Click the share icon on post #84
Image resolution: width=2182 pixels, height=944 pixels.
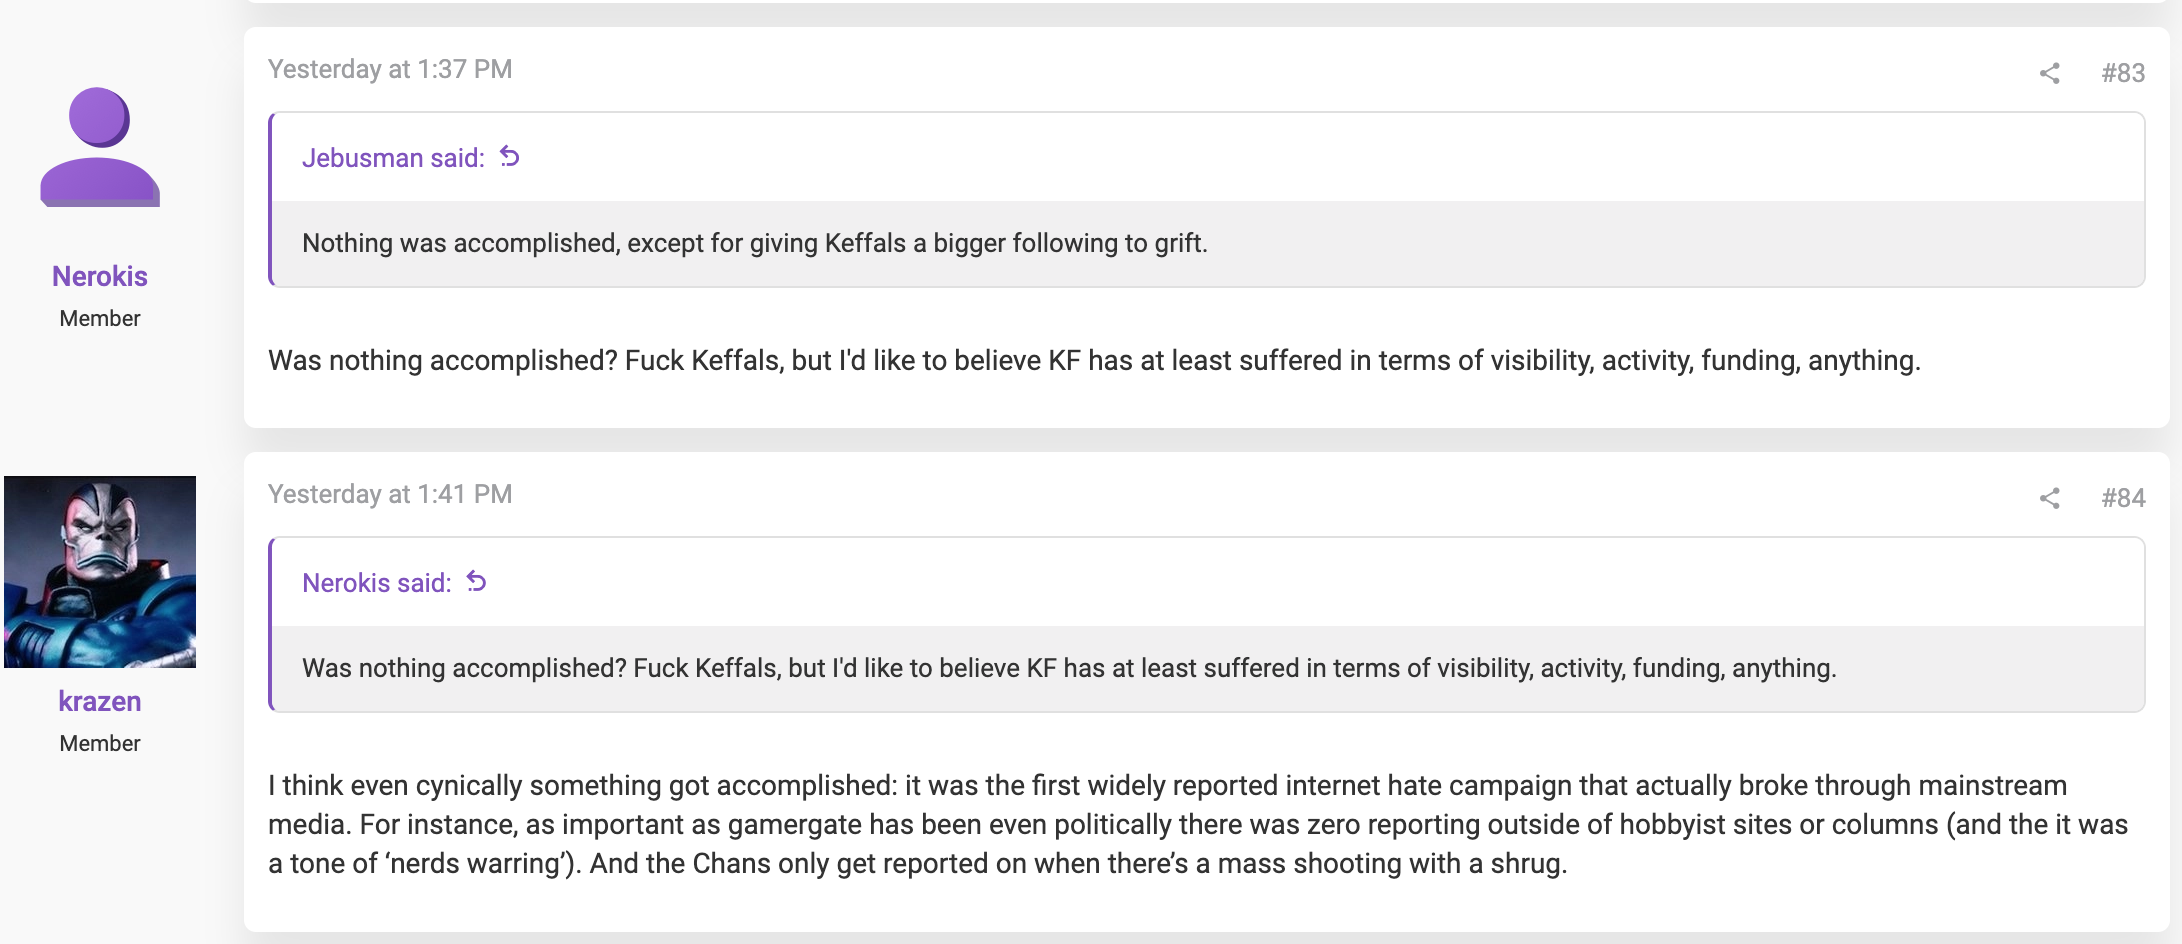2049,498
